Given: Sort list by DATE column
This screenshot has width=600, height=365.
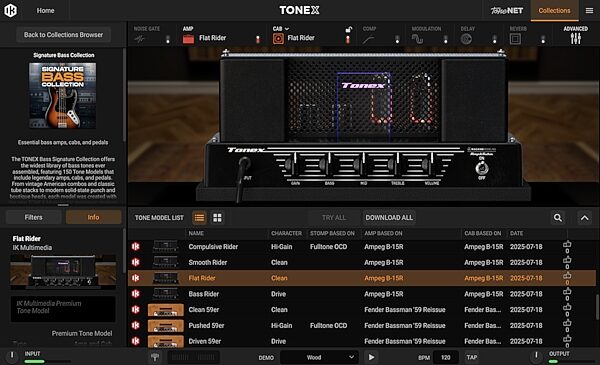Looking at the screenshot, I should [x=516, y=233].
